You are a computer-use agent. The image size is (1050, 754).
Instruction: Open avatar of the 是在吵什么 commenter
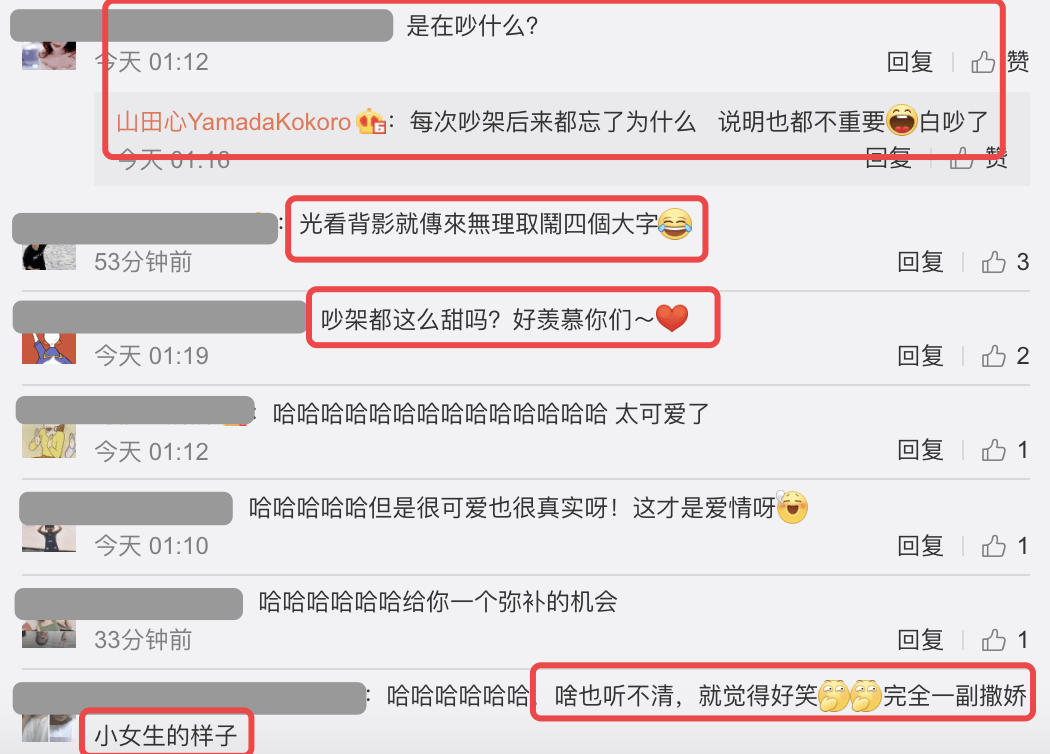pos(49,56)
